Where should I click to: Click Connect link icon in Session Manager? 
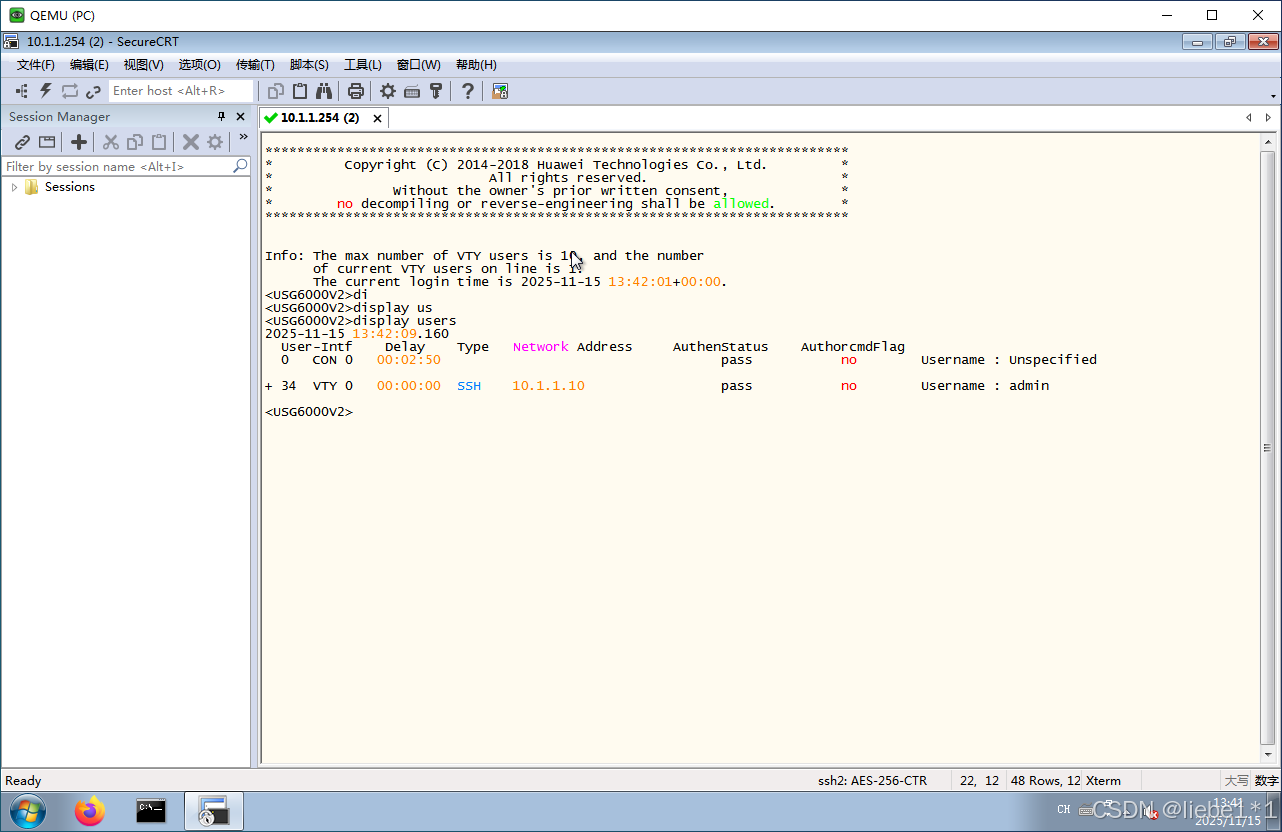click(x=22, y=142)
